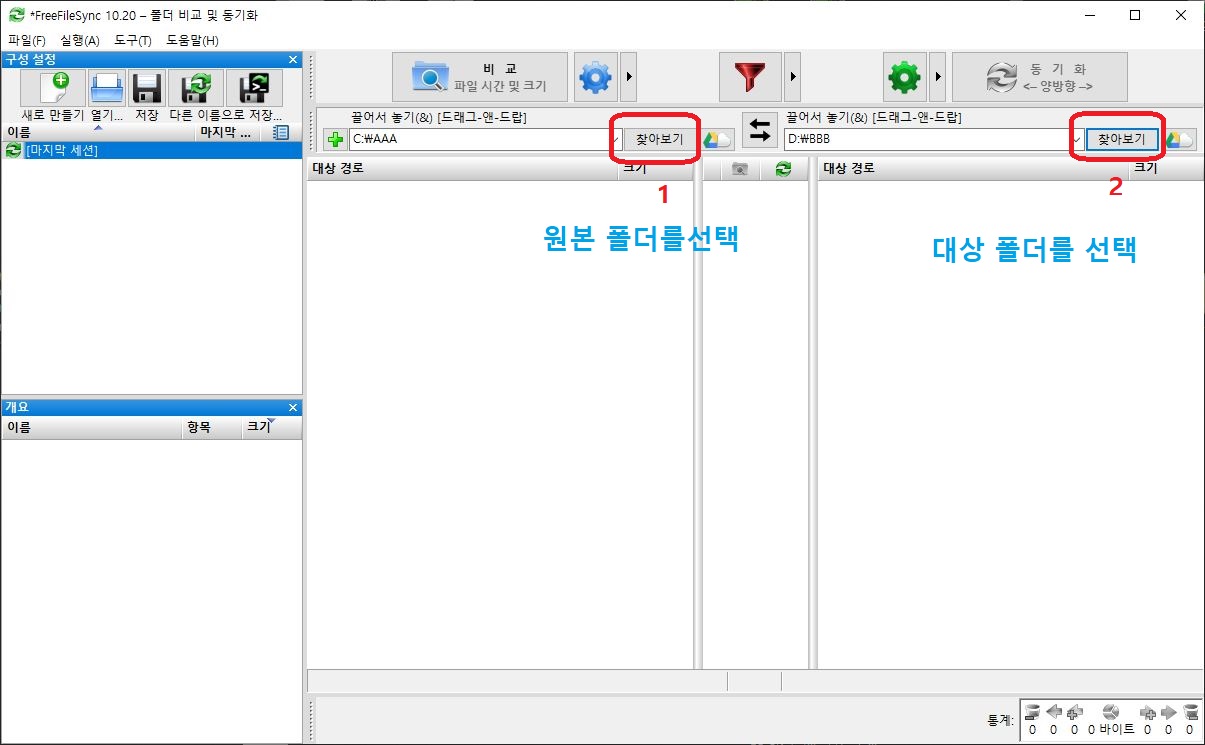This screenshot has width=1205, height=745.
Task: Click right pane 대상 경로 column header
Action: 974,169
